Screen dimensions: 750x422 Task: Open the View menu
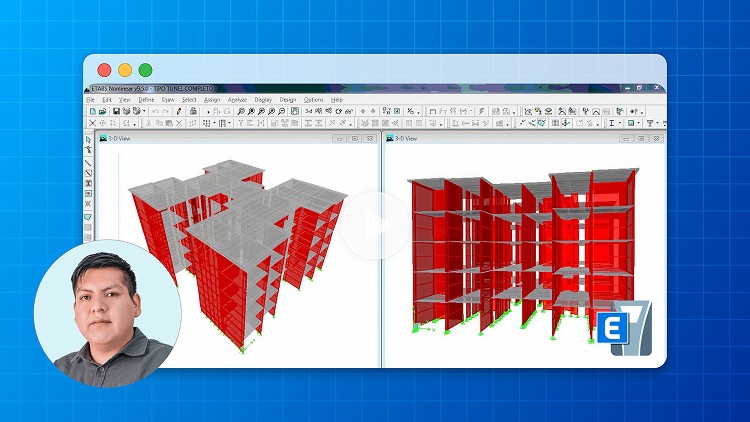pos(125,100)
